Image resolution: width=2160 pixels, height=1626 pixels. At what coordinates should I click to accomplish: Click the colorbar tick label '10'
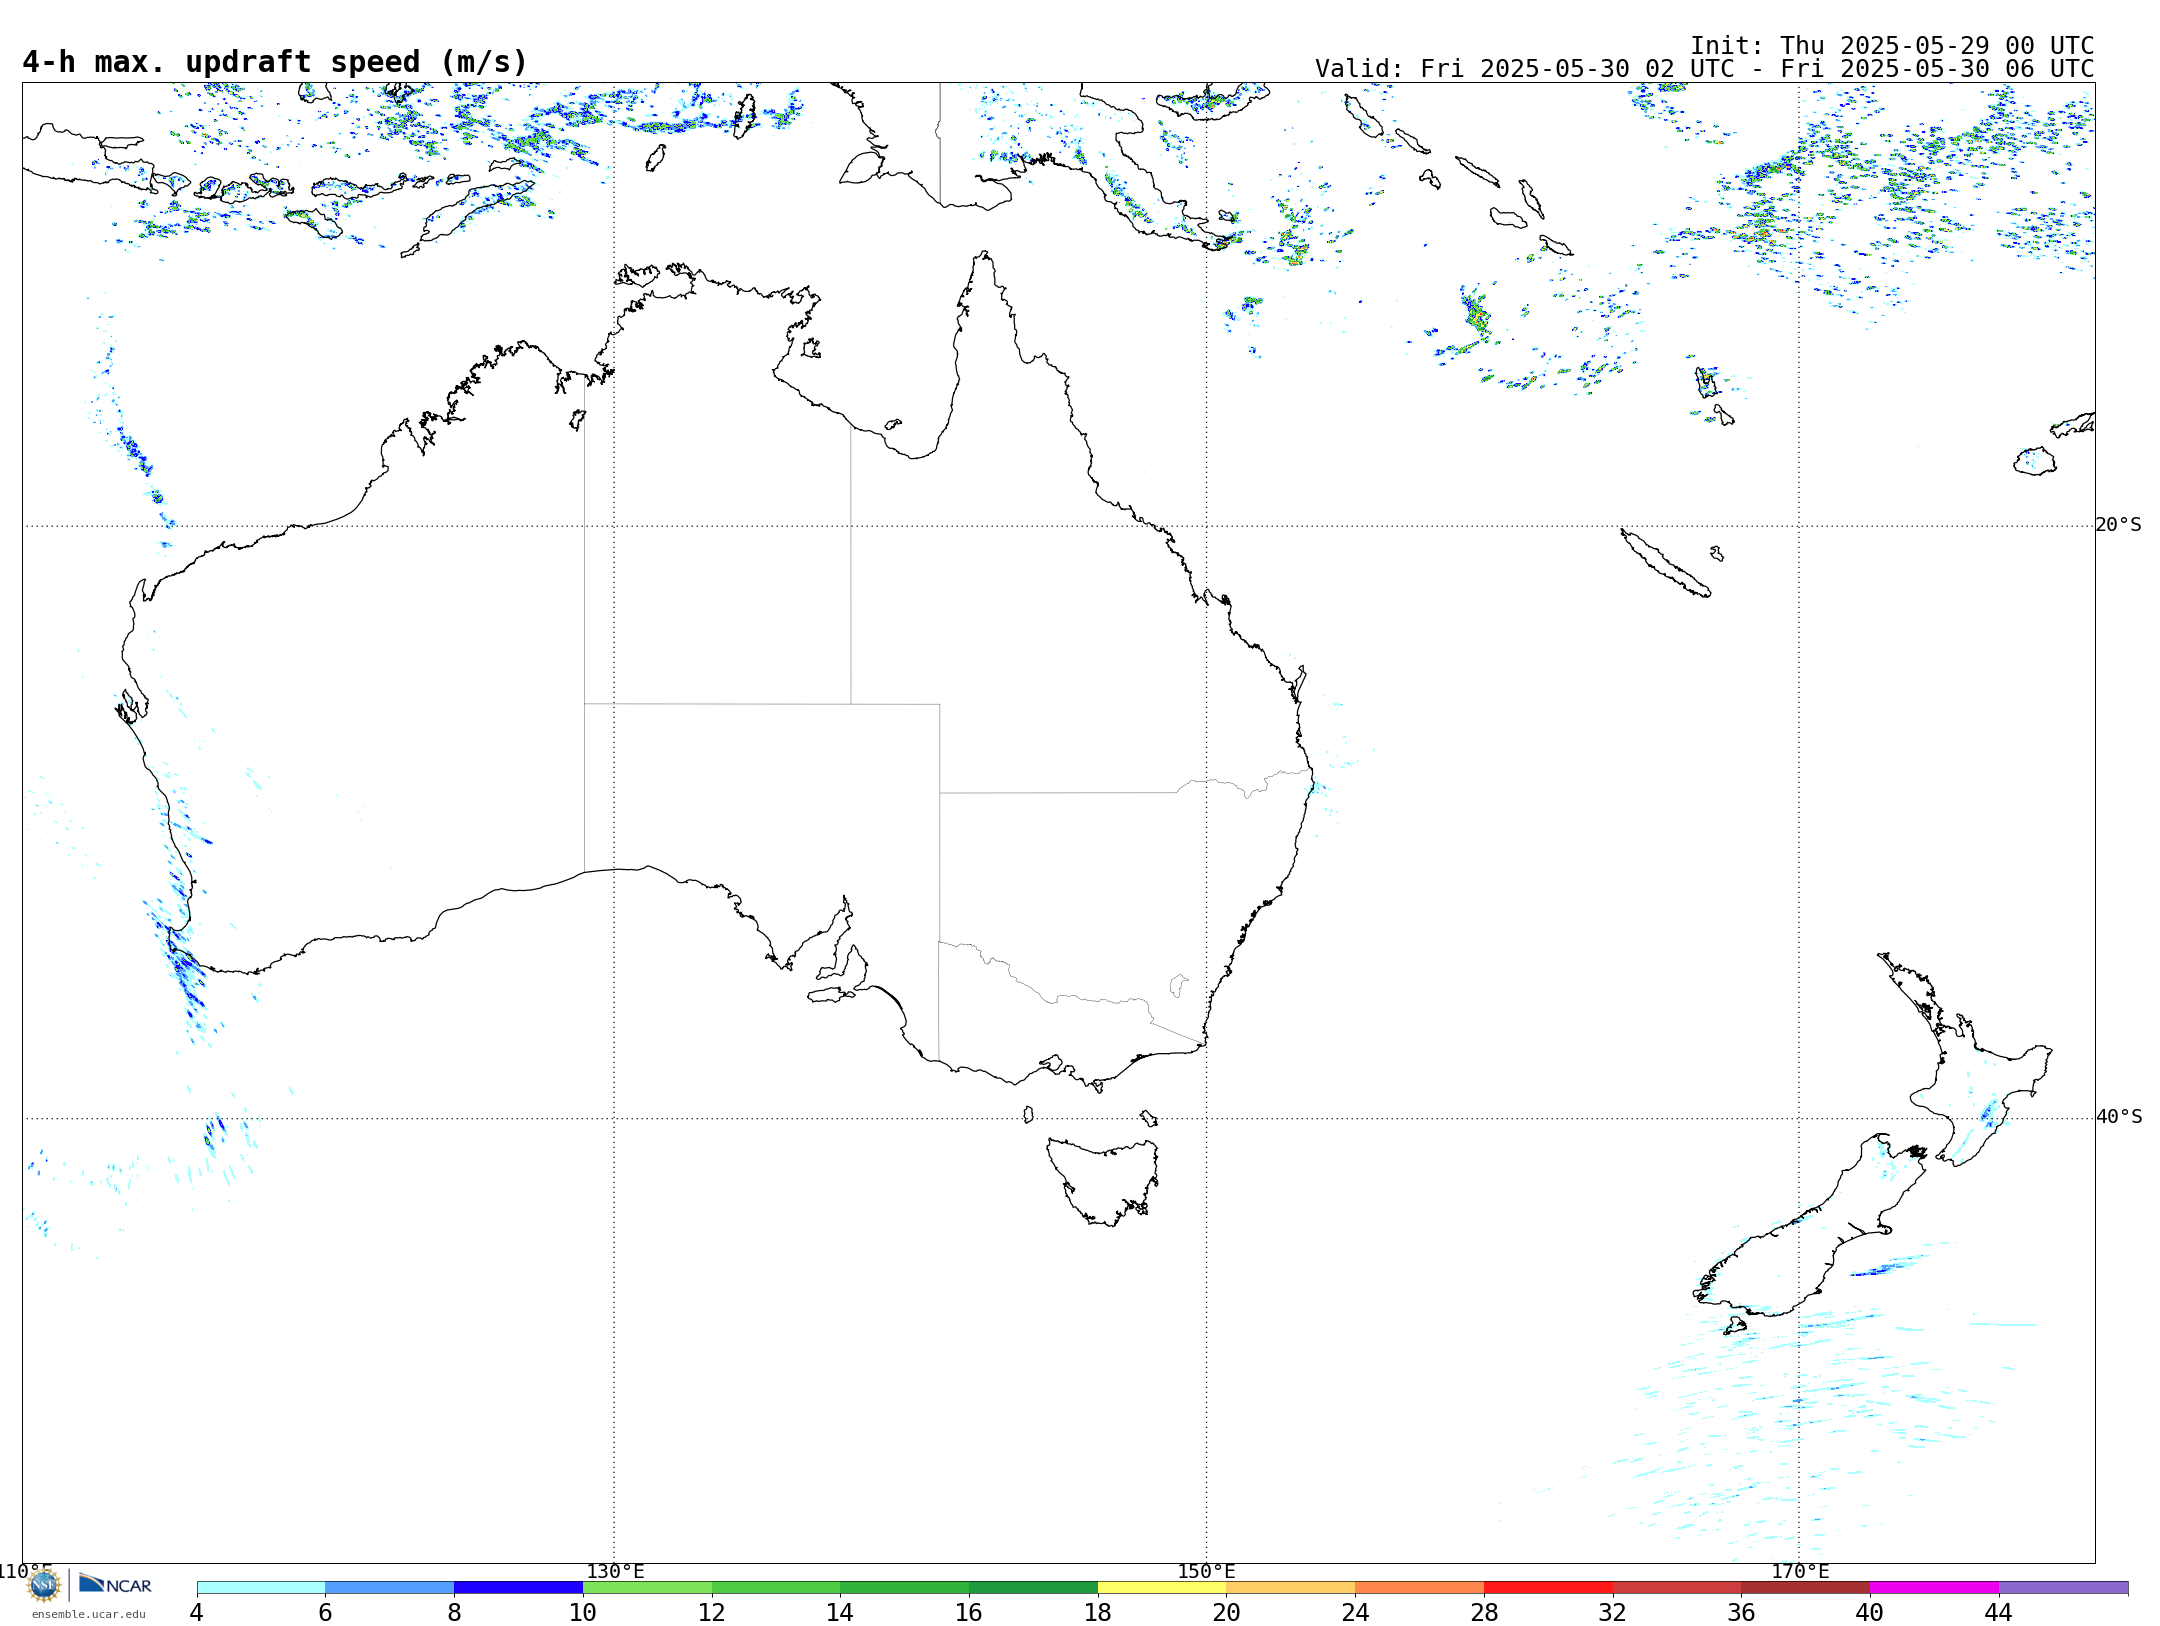tap(583, 1612)
